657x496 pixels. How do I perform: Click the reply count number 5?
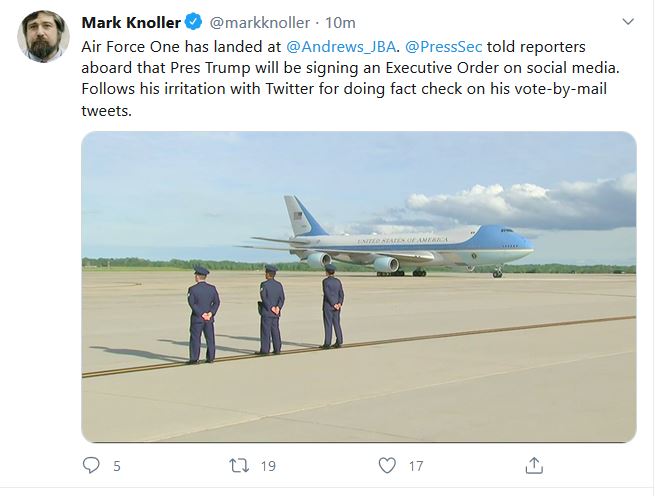pos(117,465)
